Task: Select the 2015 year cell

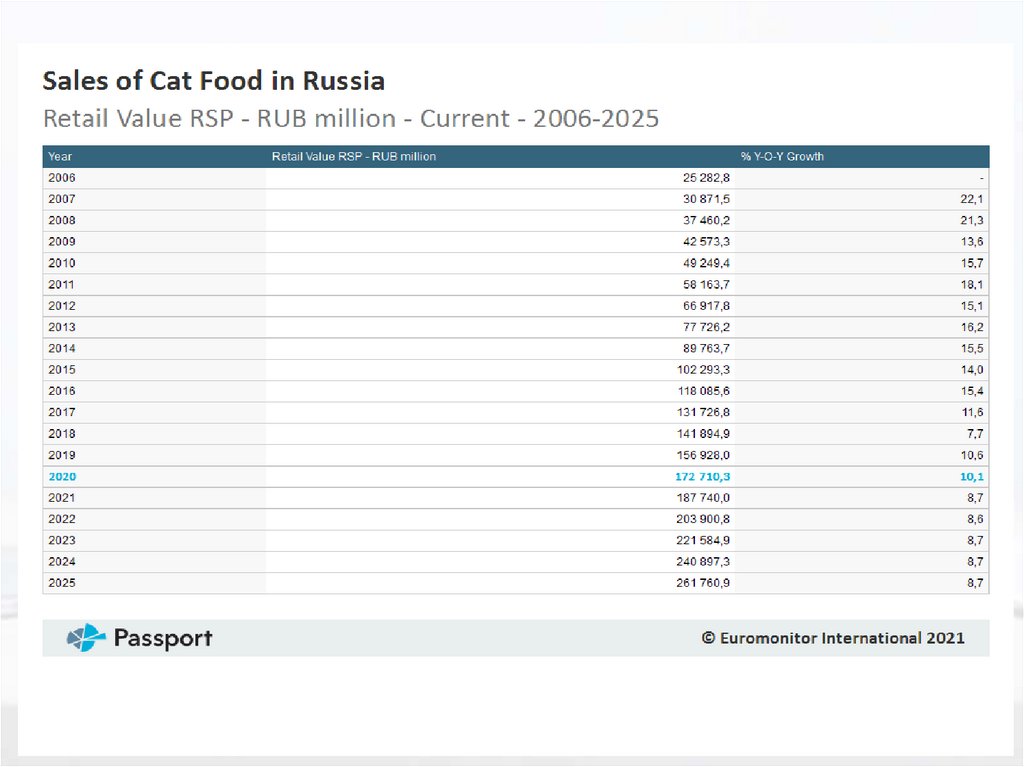Action: click(62, 369)
